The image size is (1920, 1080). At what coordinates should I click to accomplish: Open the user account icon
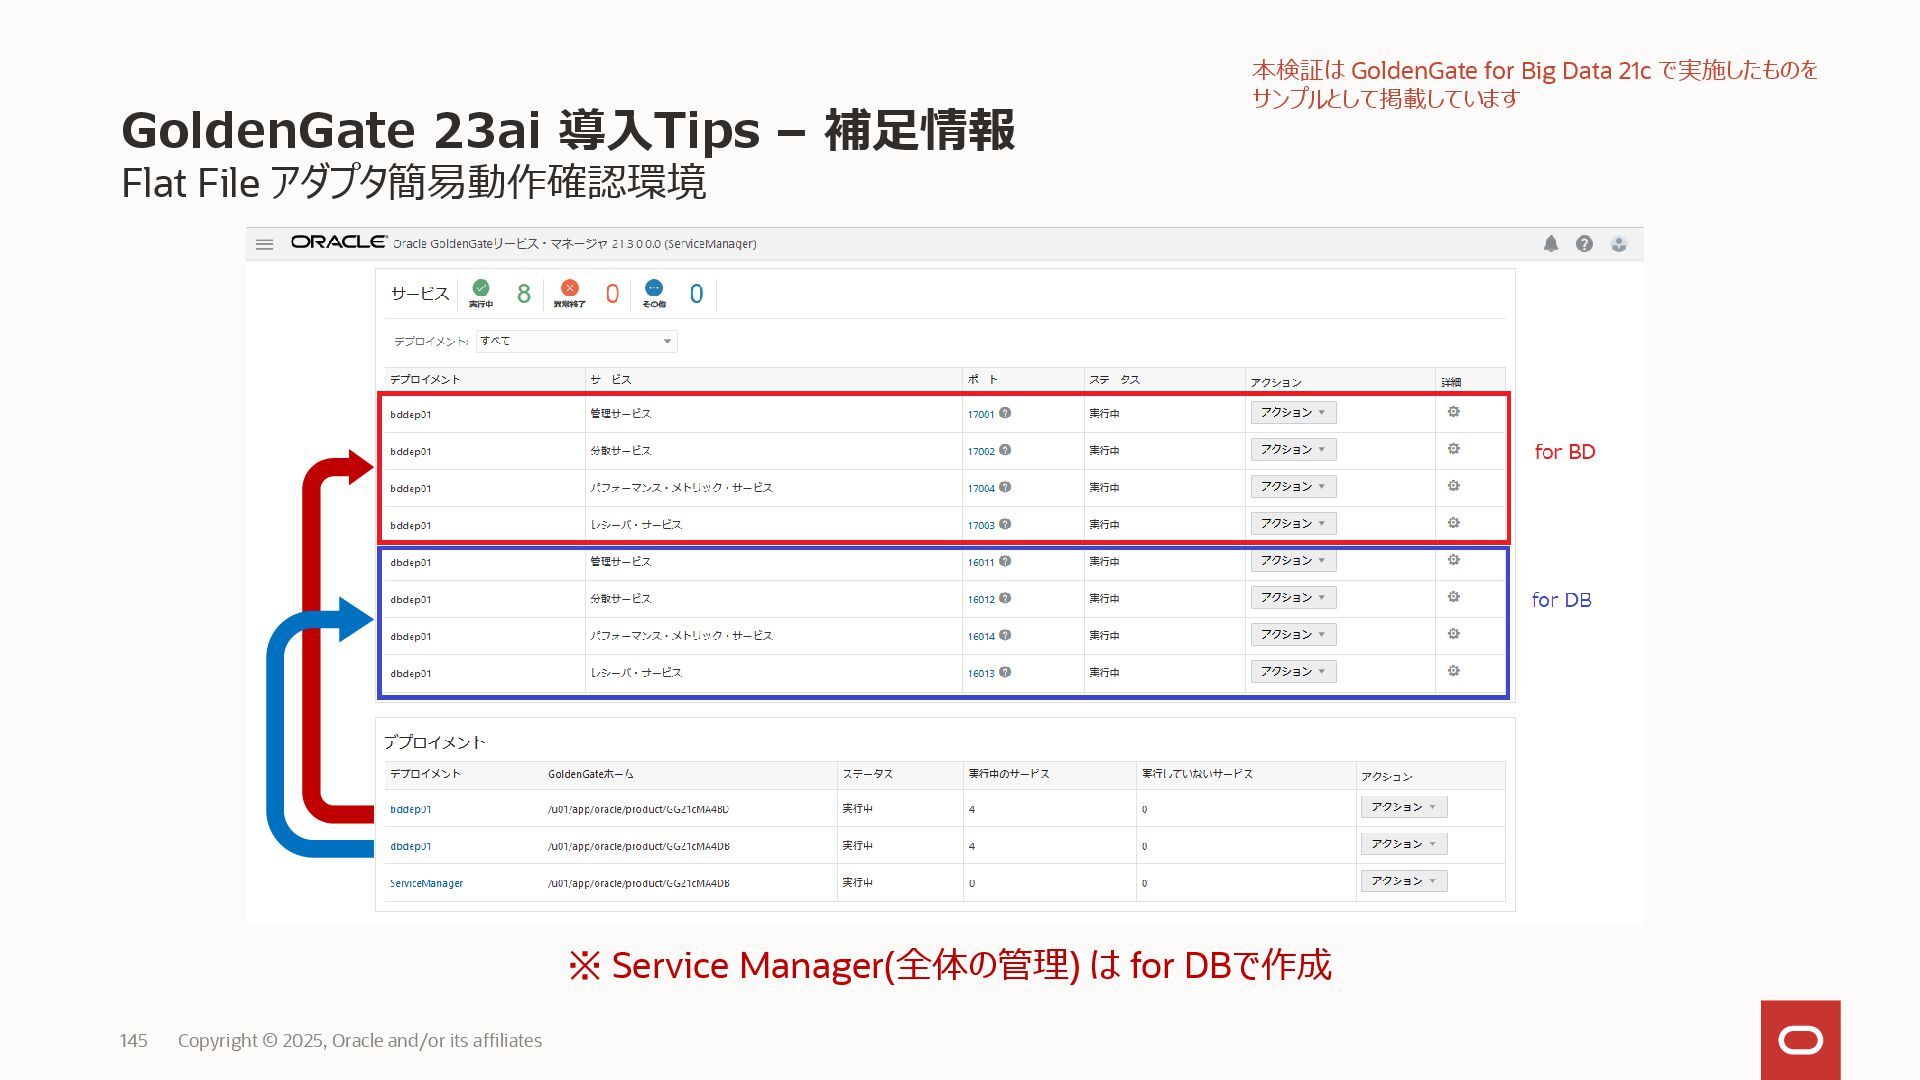1618,244
